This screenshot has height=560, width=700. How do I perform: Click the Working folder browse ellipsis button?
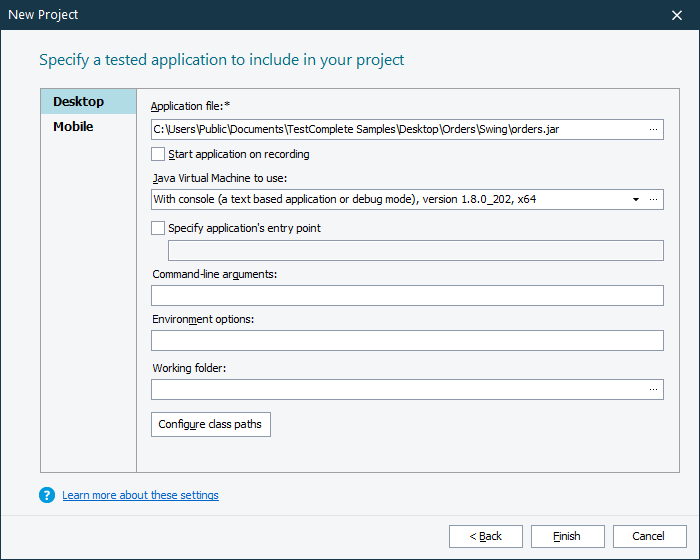[x=653, y=390]
